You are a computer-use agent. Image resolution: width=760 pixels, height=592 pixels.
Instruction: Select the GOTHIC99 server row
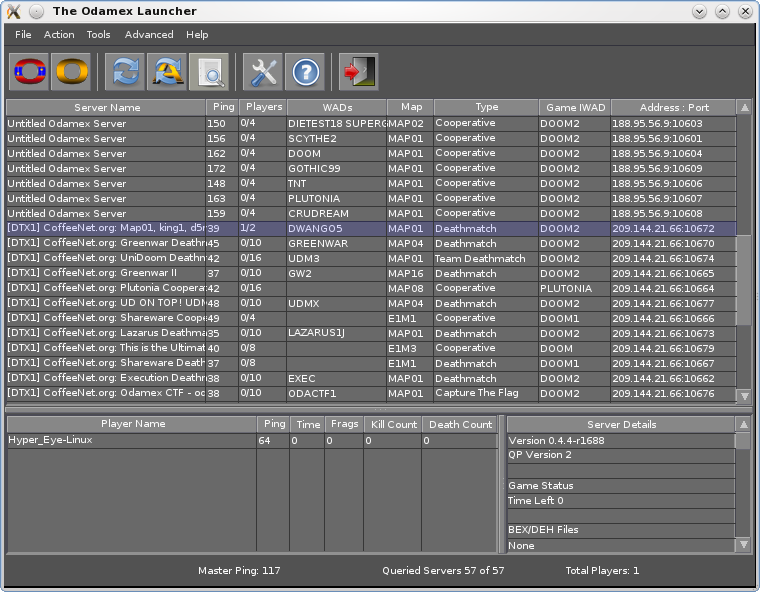click(371, 168)
